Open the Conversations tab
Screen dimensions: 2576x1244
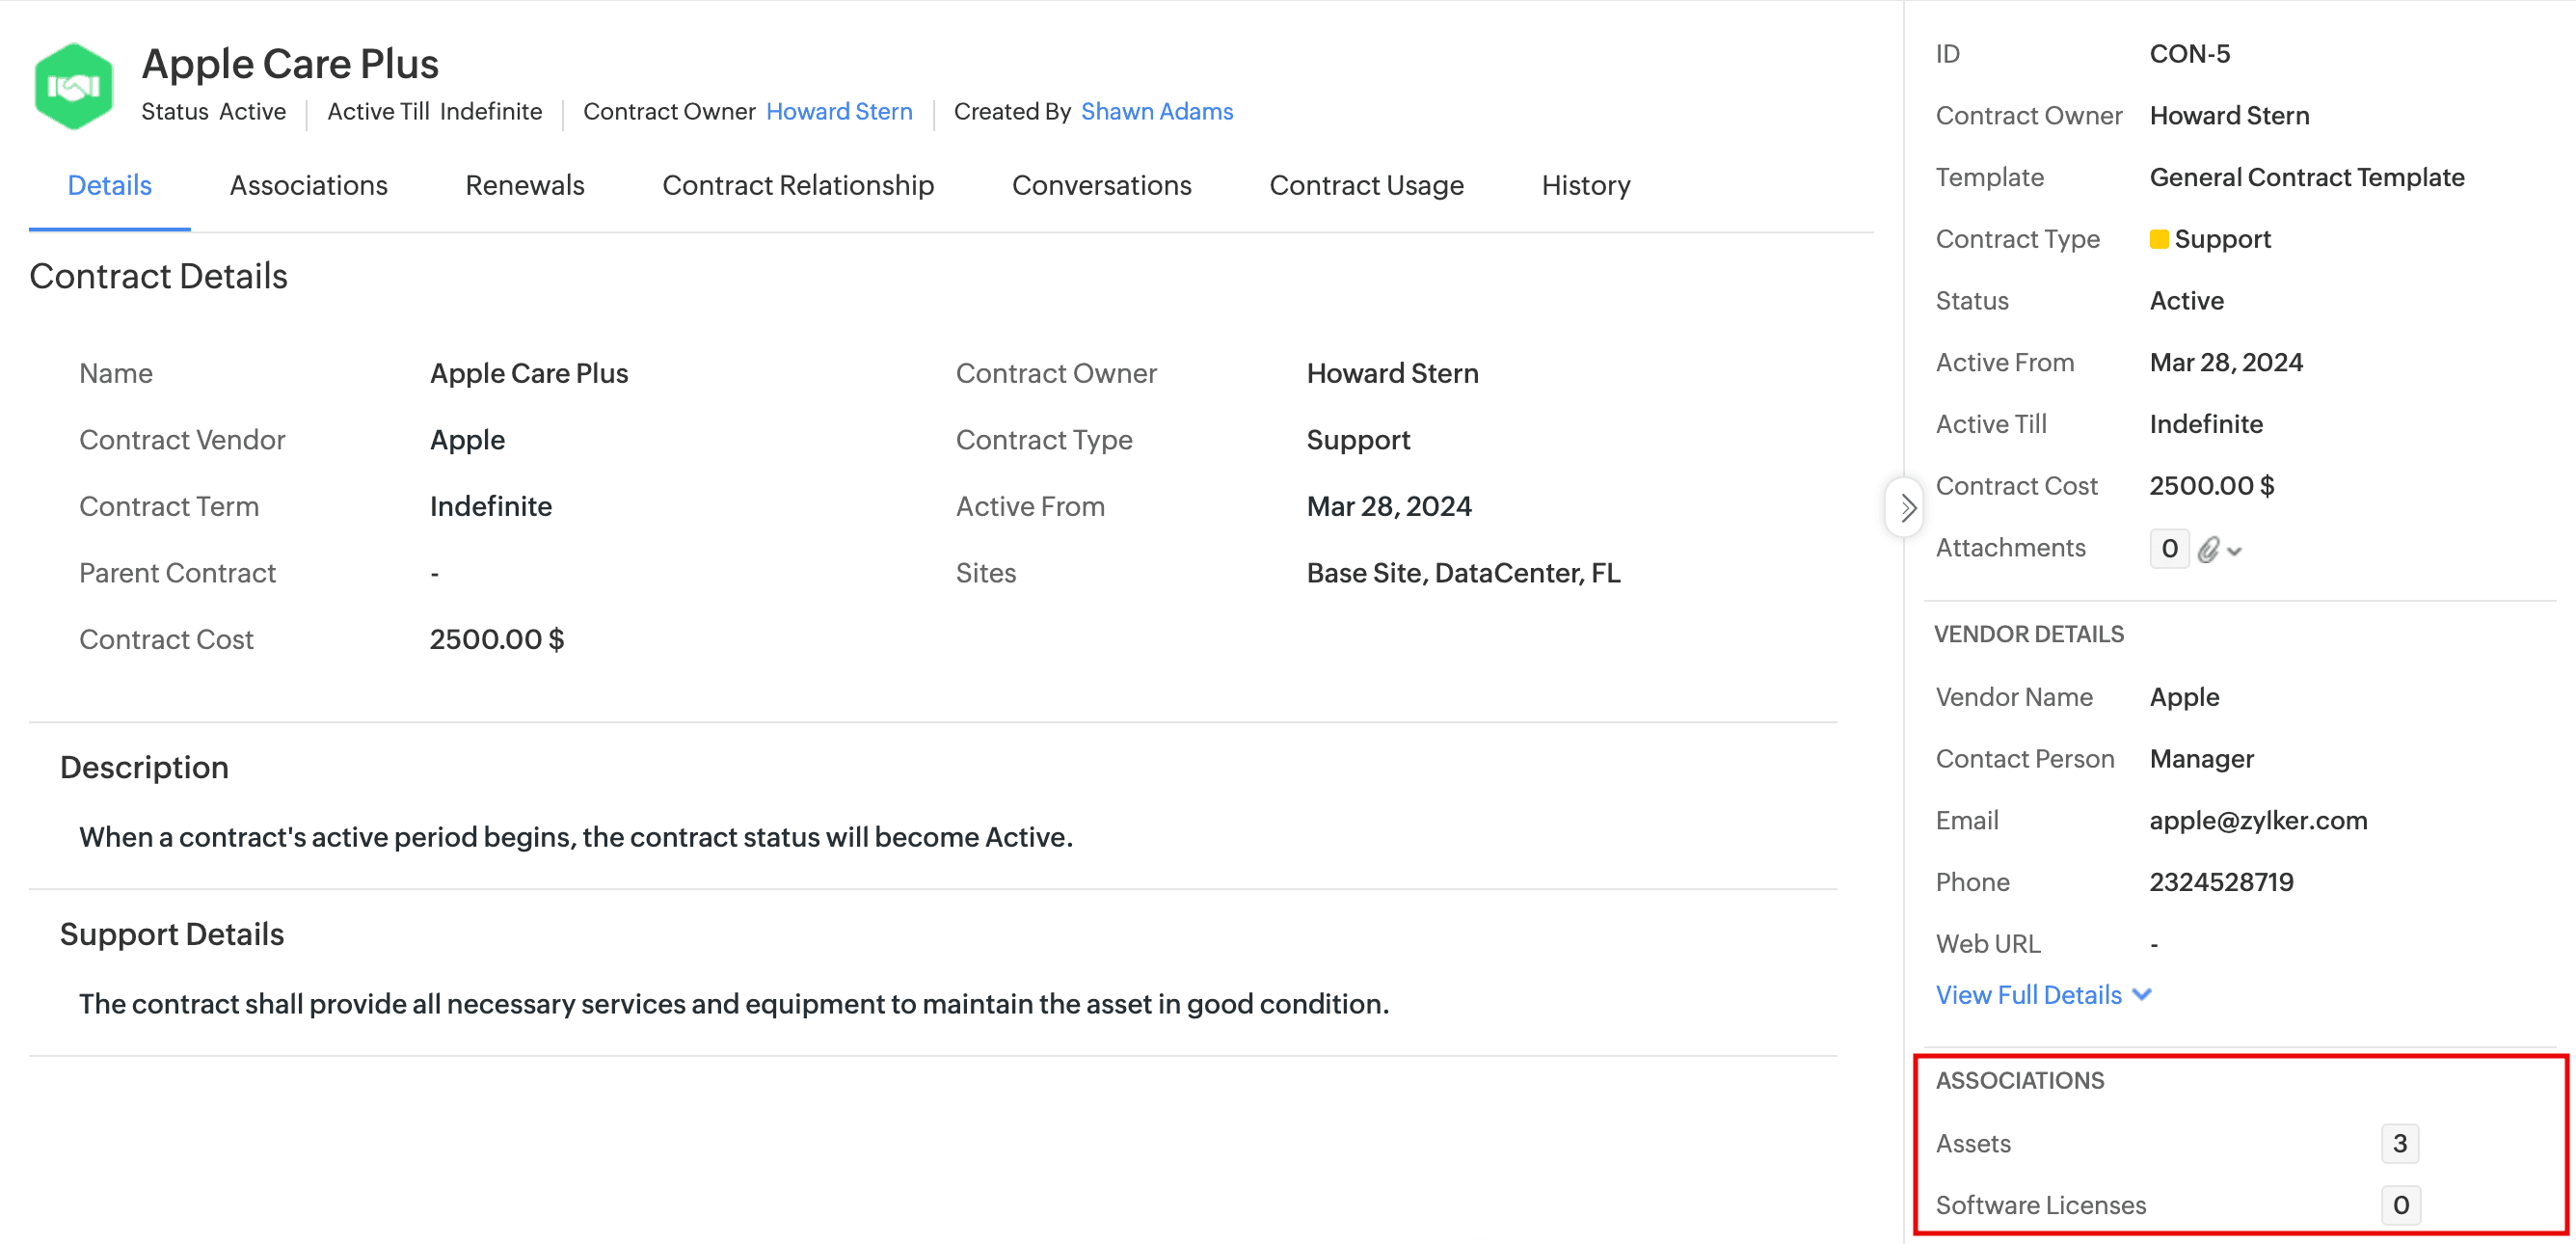point(1102,185)
